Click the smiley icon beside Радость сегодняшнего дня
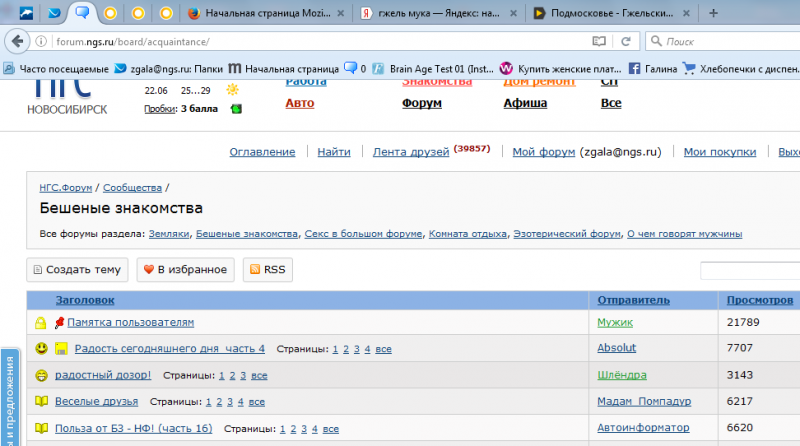Viewport: 800px width, 446px height. point(41,348)
